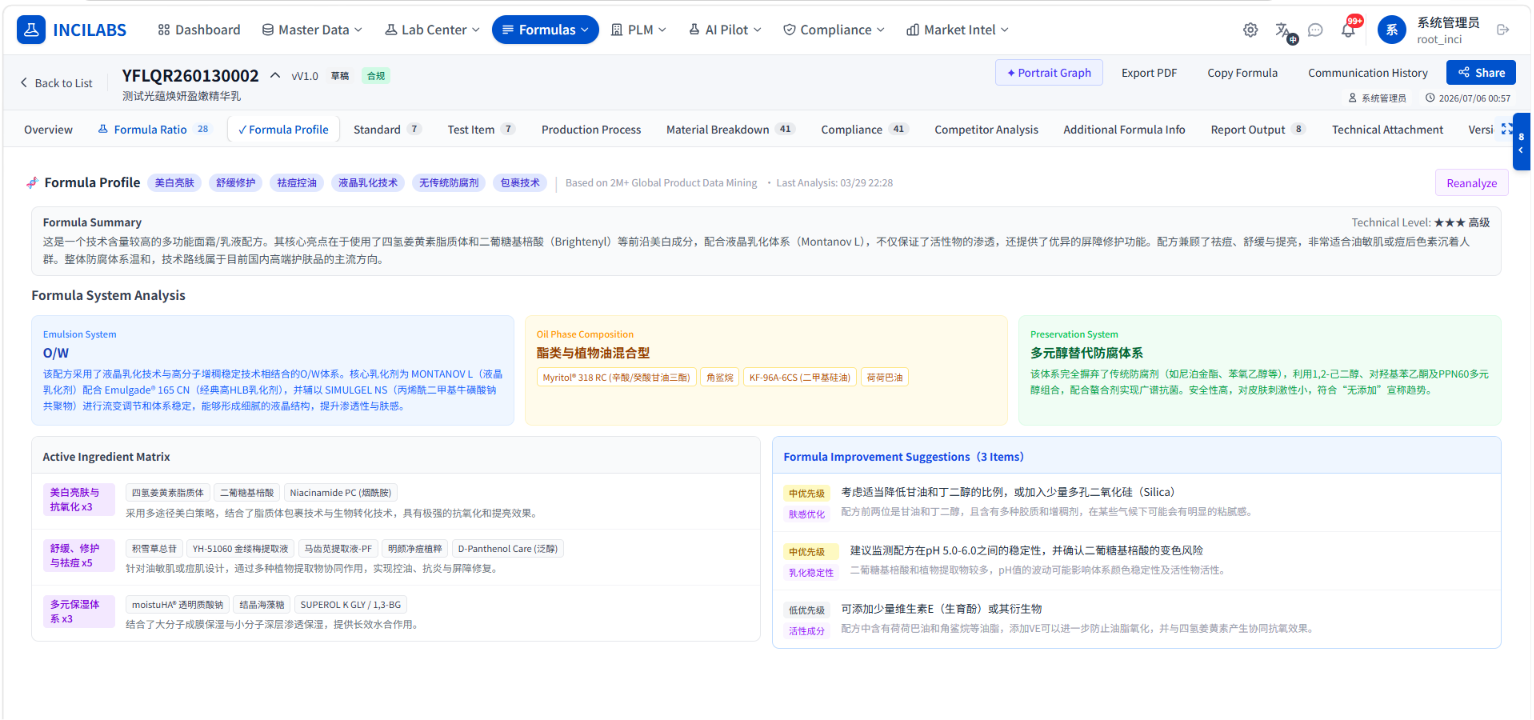Reanalyze the formula profile

[1471, 183]
